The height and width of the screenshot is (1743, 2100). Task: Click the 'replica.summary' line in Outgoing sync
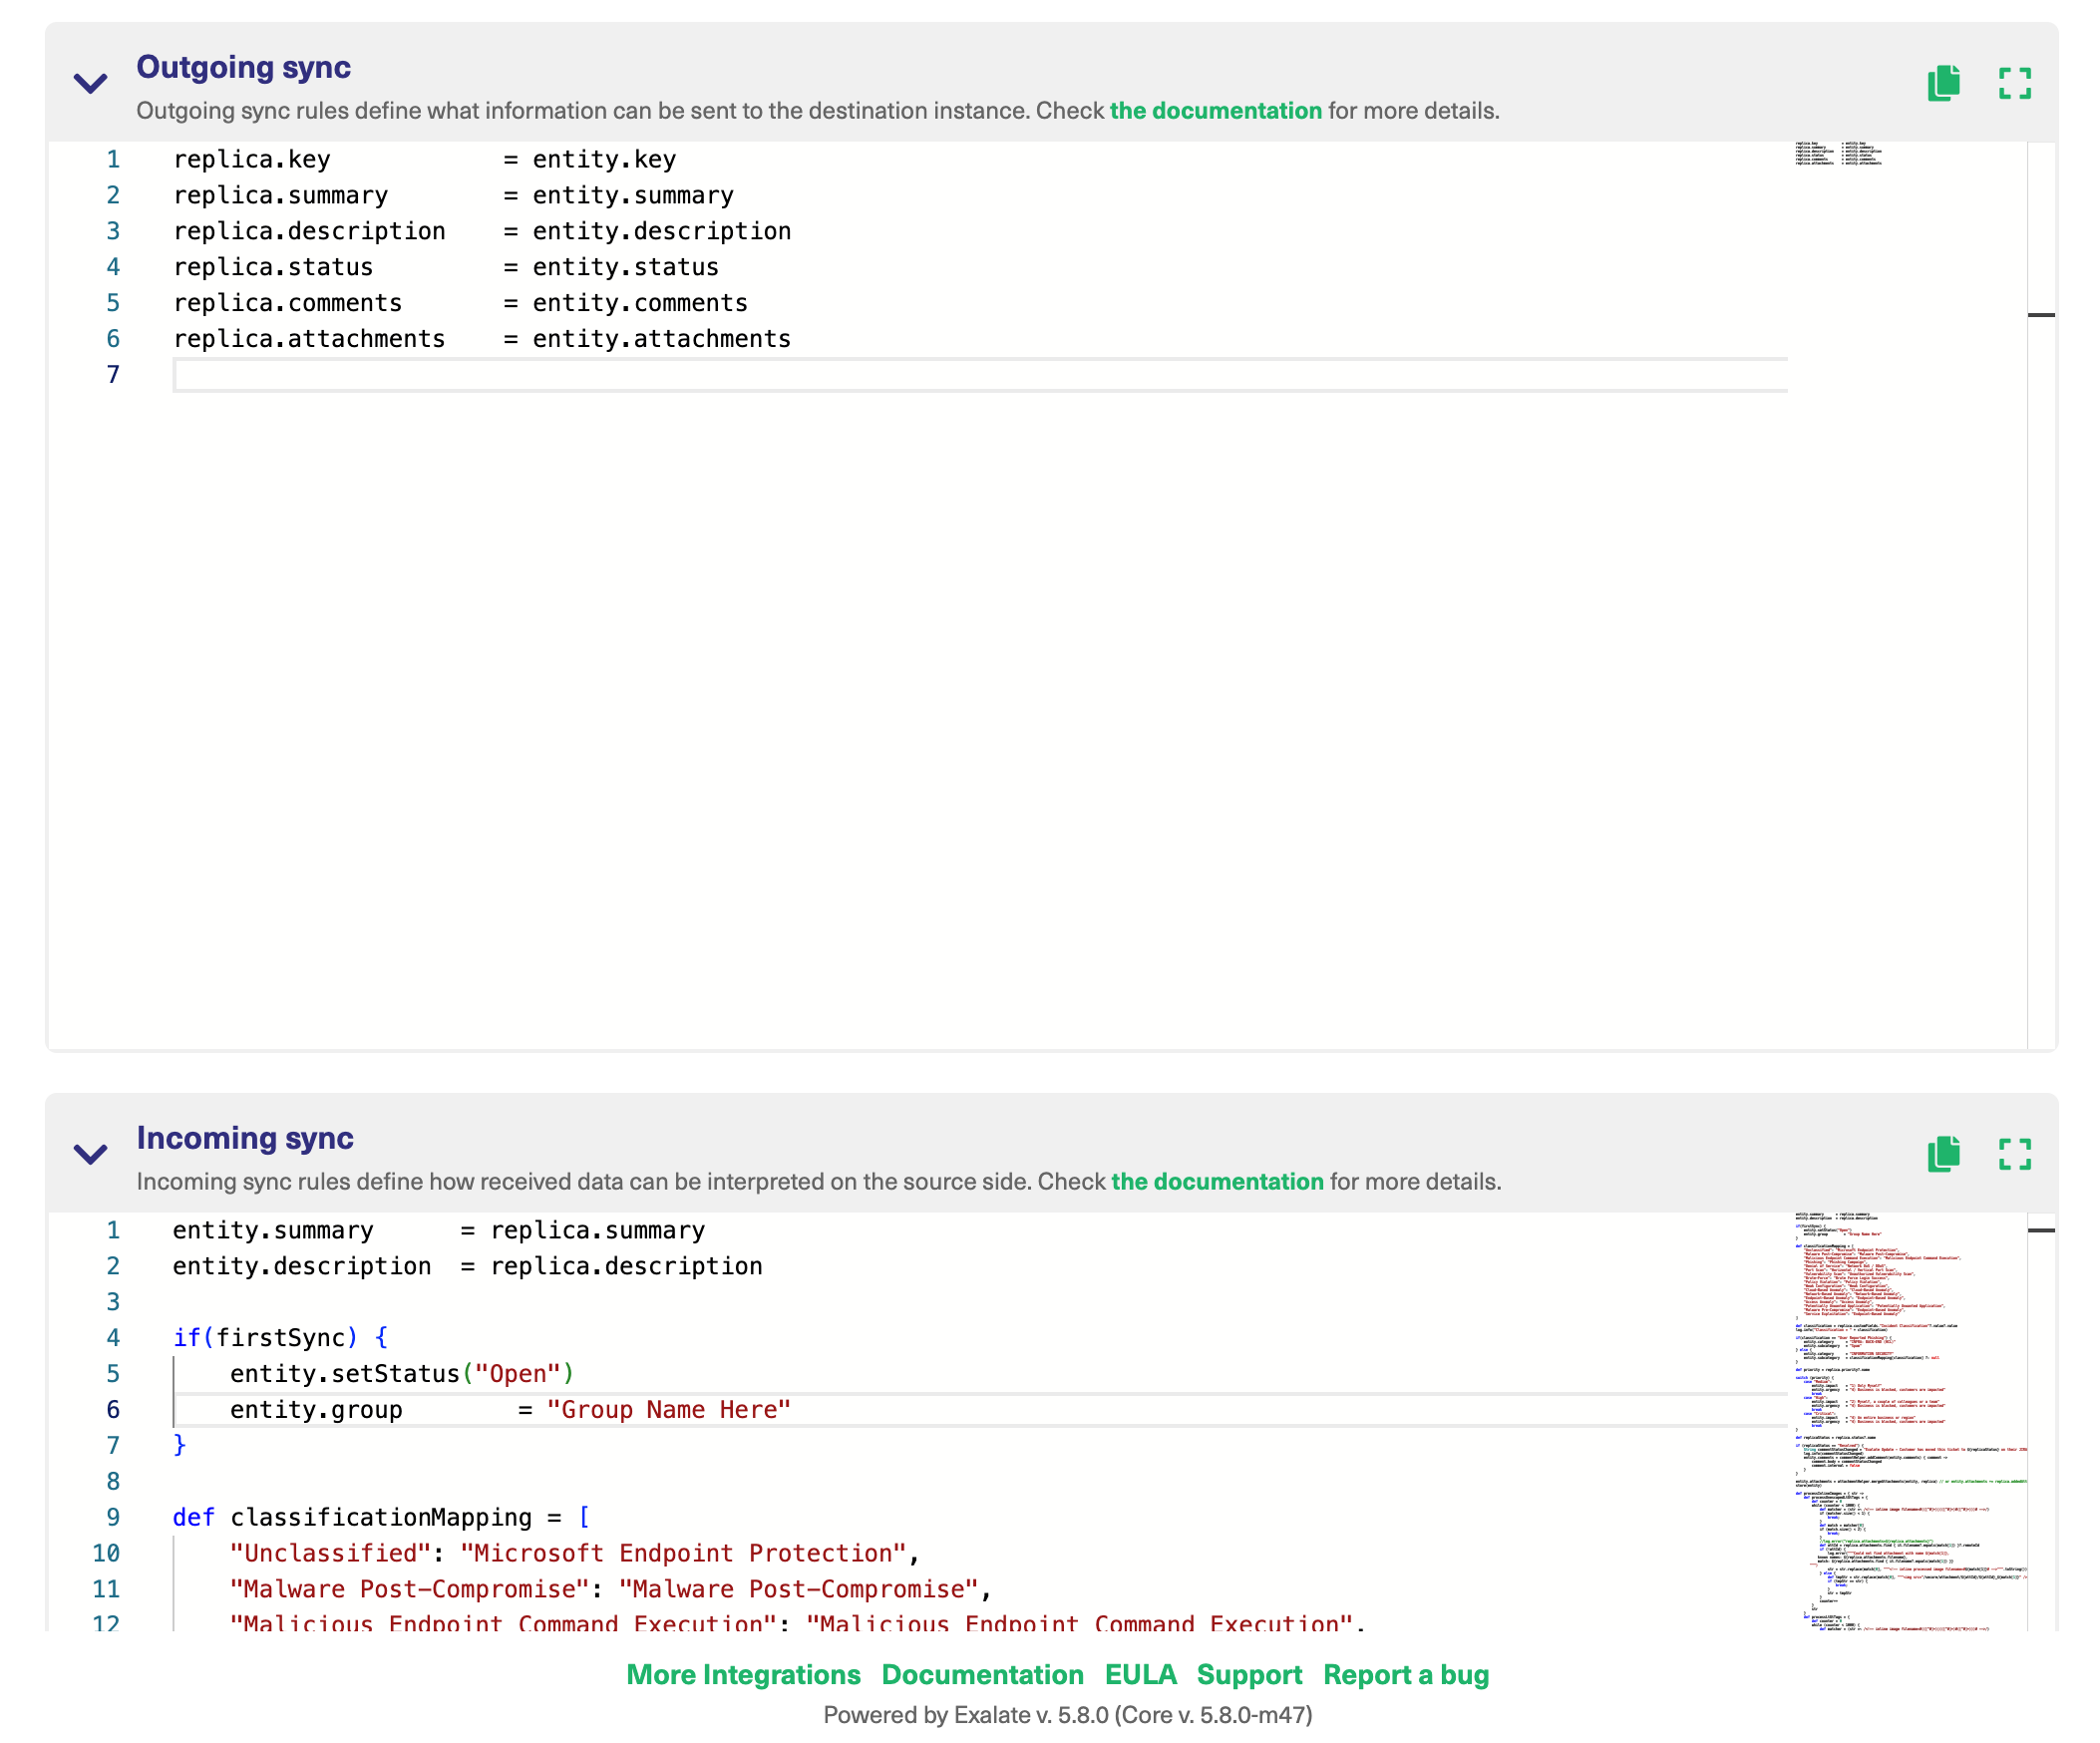point(454,196)
